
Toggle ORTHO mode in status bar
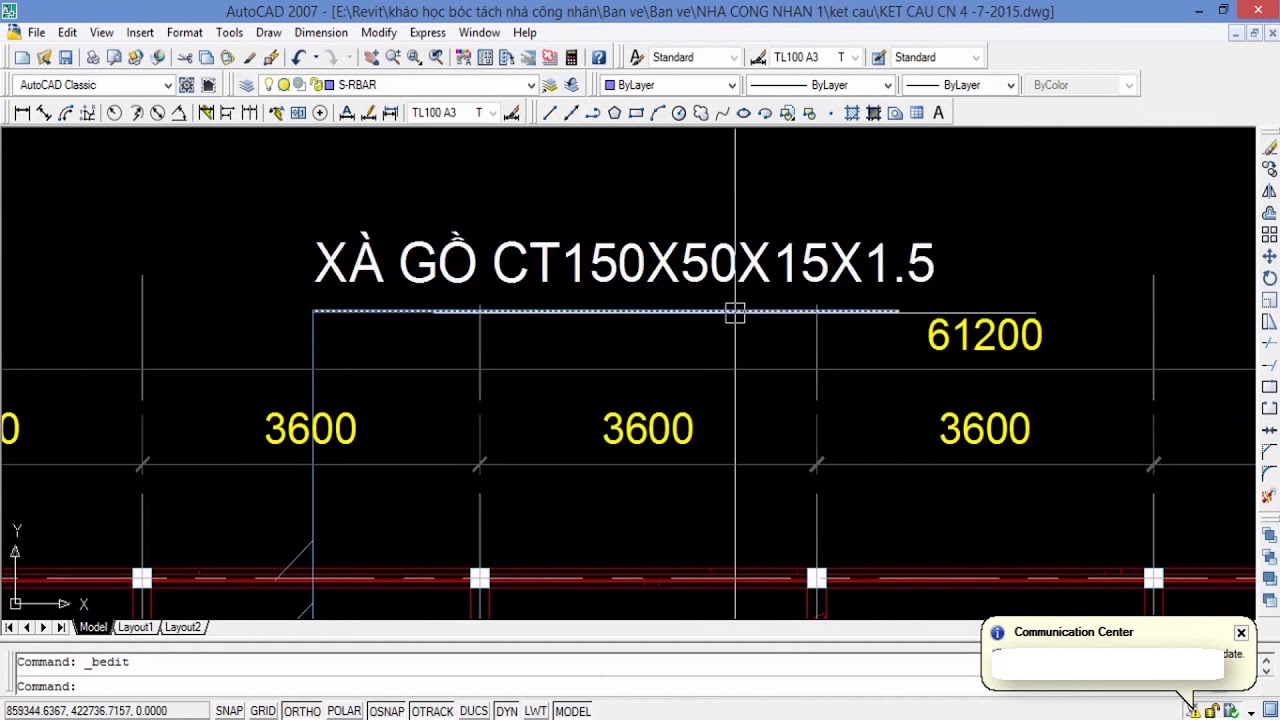pyautogui.click(x=301, y=711)
